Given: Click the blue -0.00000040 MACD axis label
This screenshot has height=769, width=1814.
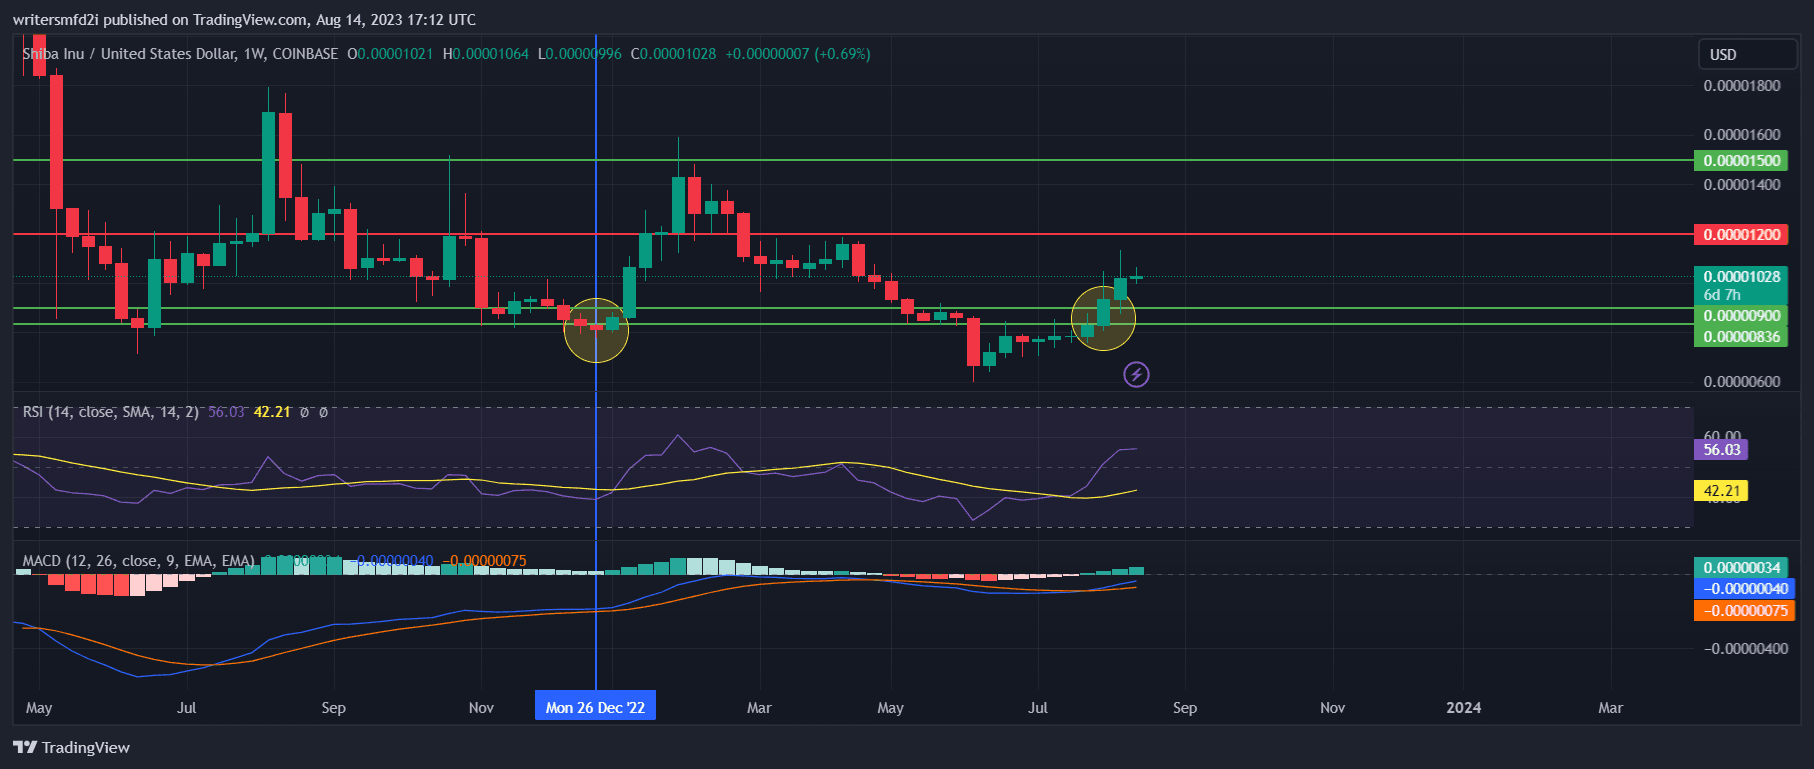Looking at the screenshot, I should pos(1744,589).
